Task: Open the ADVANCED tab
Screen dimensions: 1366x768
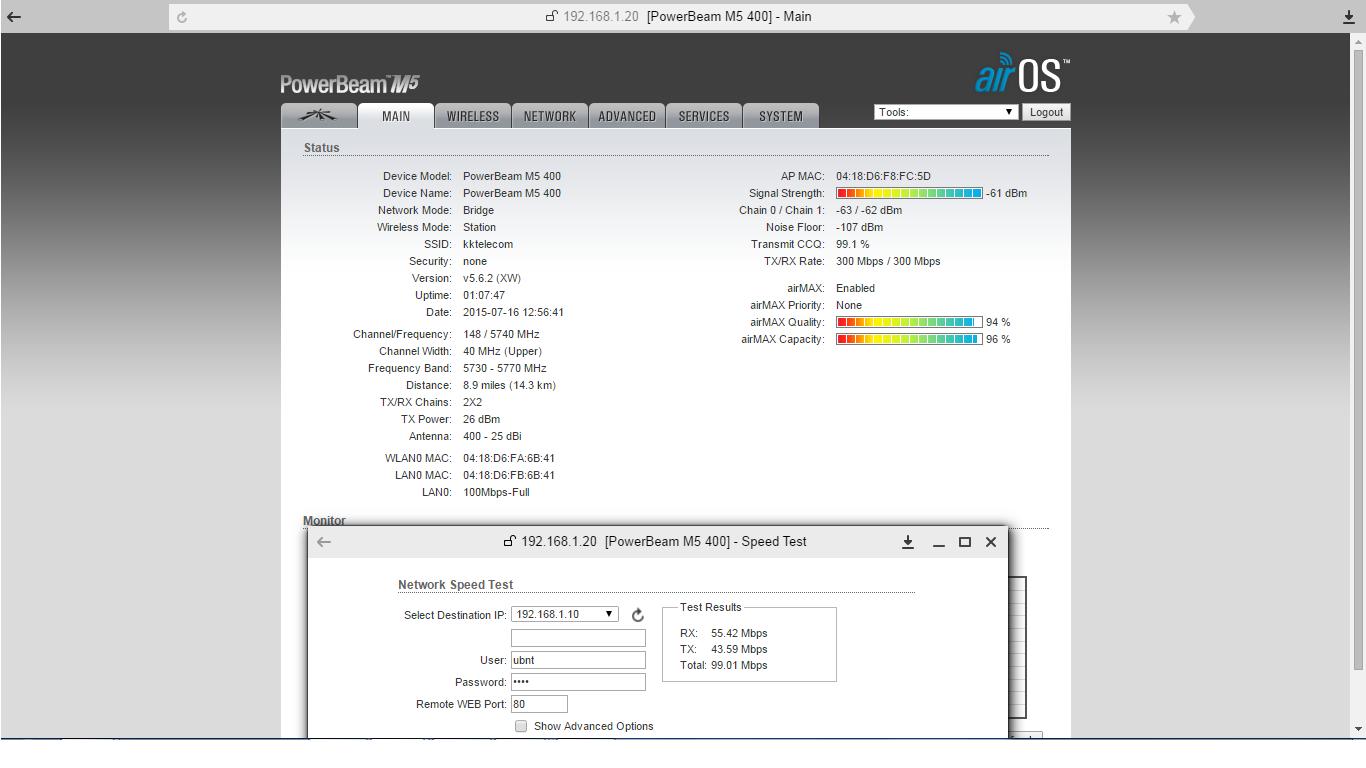Action: 627,116
